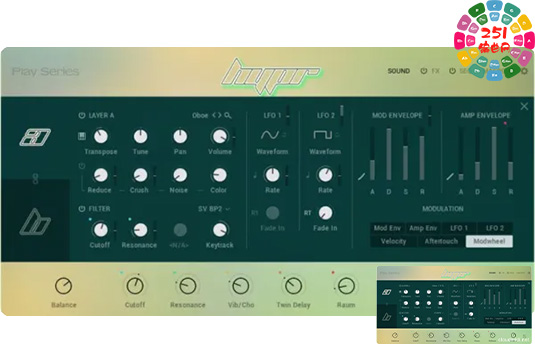The width and height of the screenshot is (535, 363).
Task: Open the Oboe sample name selector
Action: pyautogui.click(x=200, y=116)
